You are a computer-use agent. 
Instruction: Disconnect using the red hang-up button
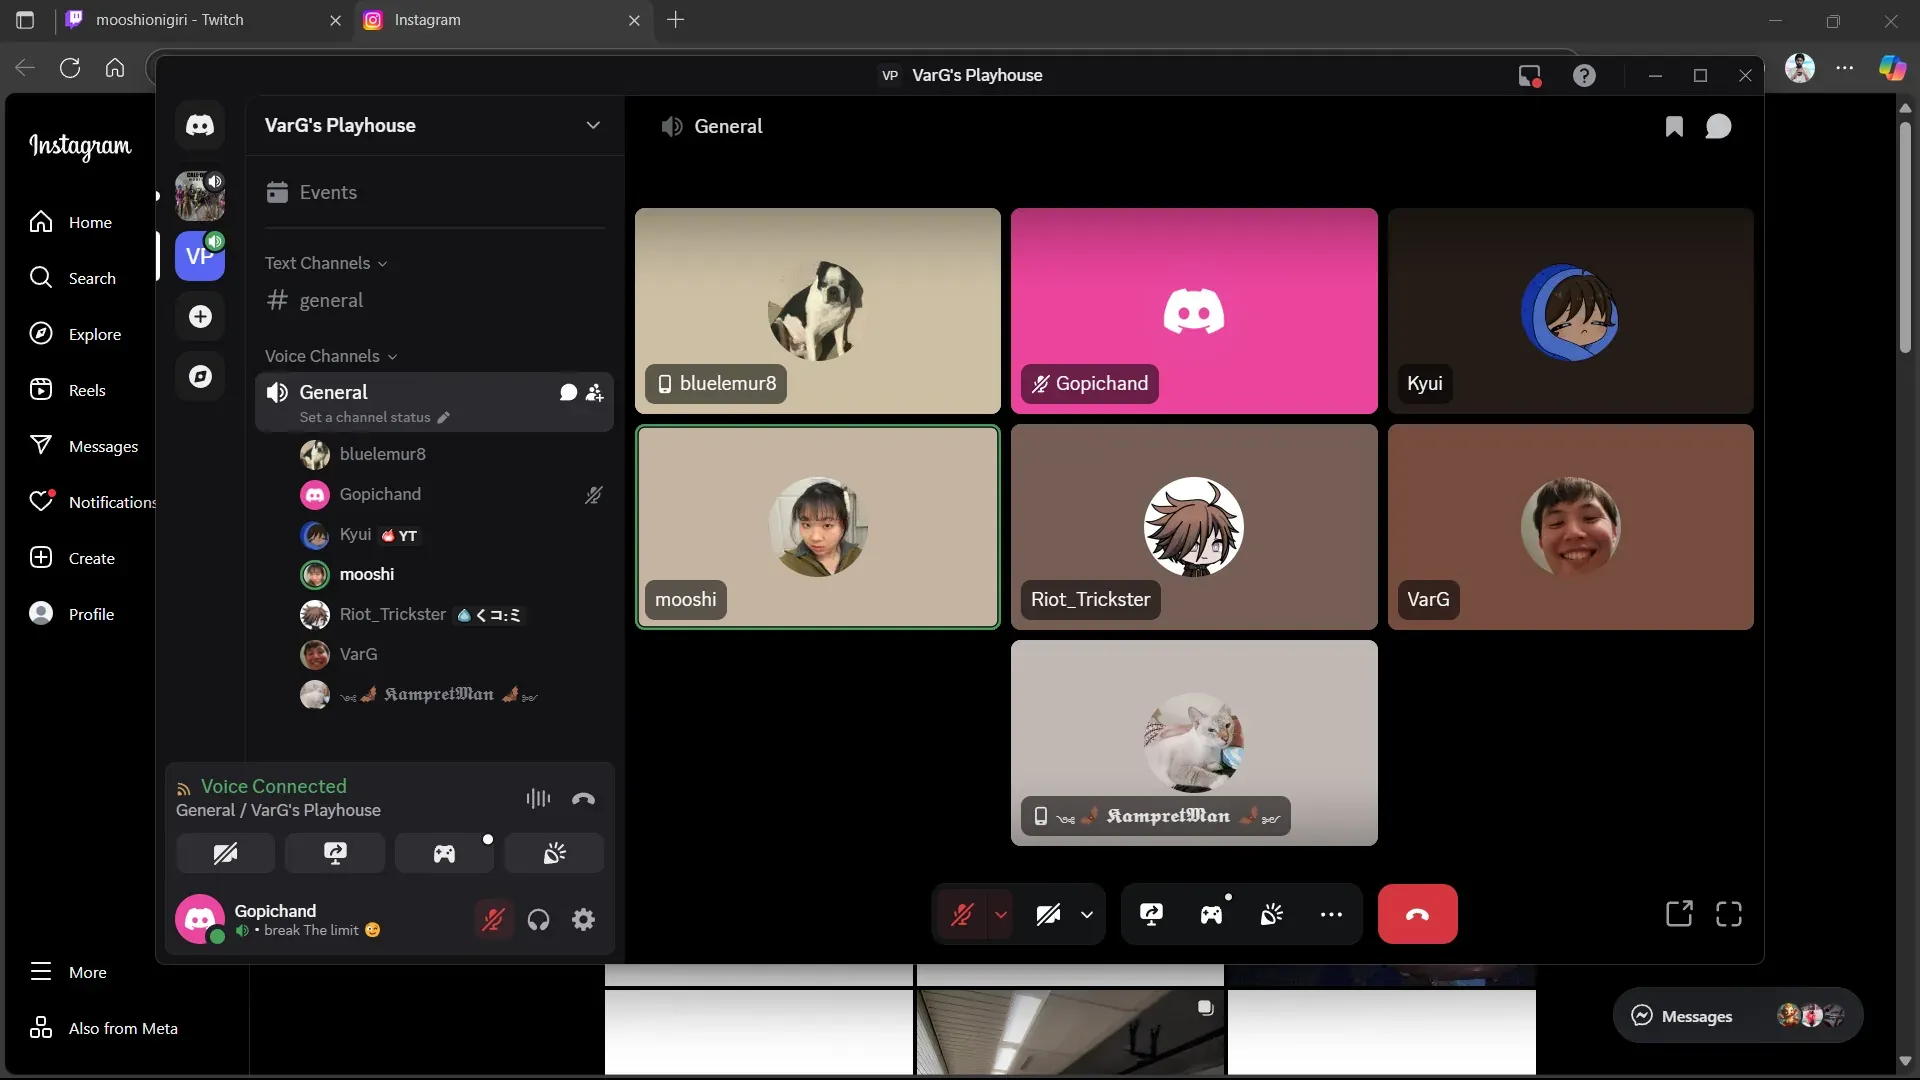pyautogui.click(x=1417, y=914)
